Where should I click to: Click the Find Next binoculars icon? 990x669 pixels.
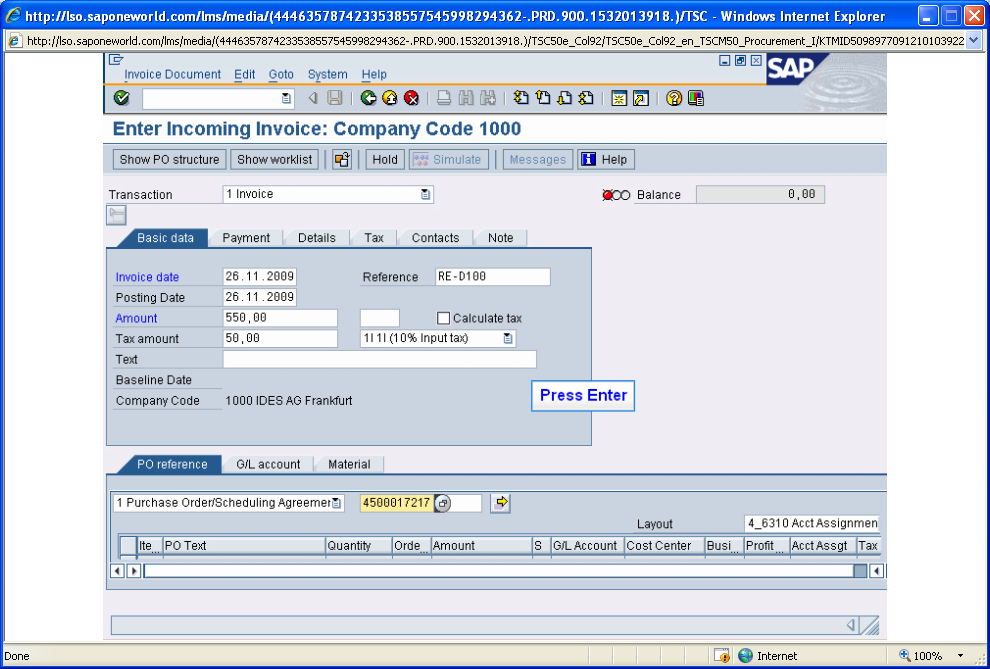[x=487, y=98]
